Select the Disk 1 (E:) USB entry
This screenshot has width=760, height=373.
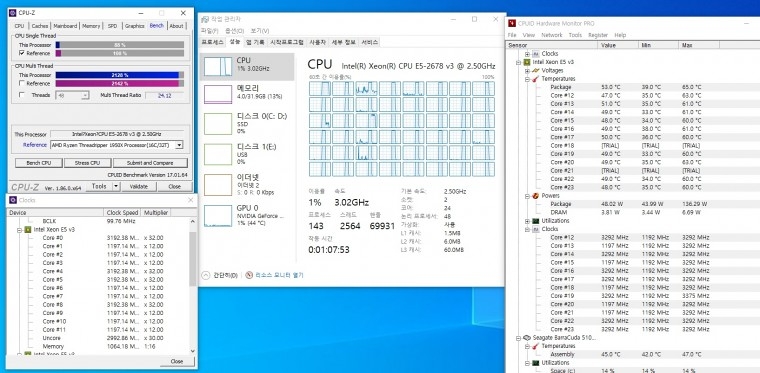(x=246, y=154)
